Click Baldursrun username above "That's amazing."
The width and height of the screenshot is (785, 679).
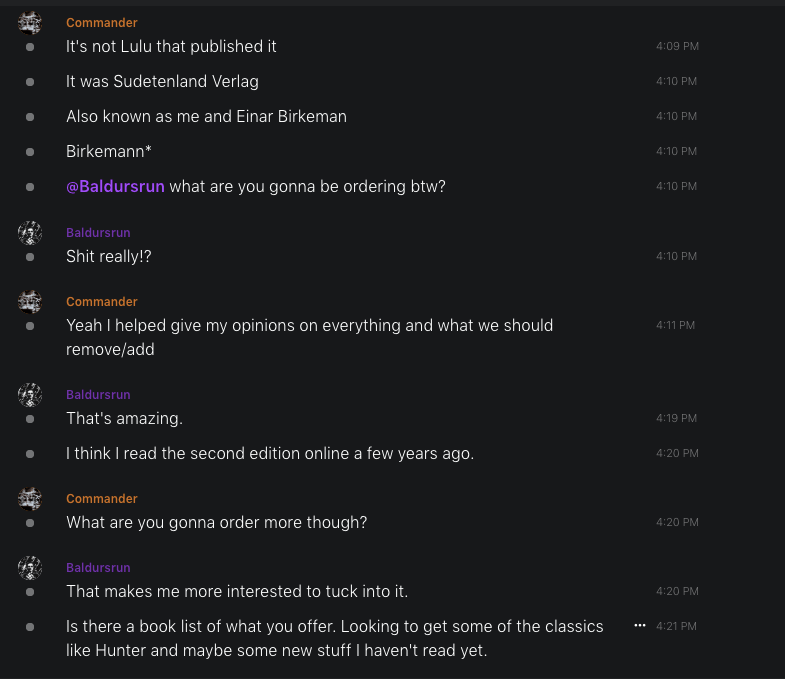click(x=98, y=395)
